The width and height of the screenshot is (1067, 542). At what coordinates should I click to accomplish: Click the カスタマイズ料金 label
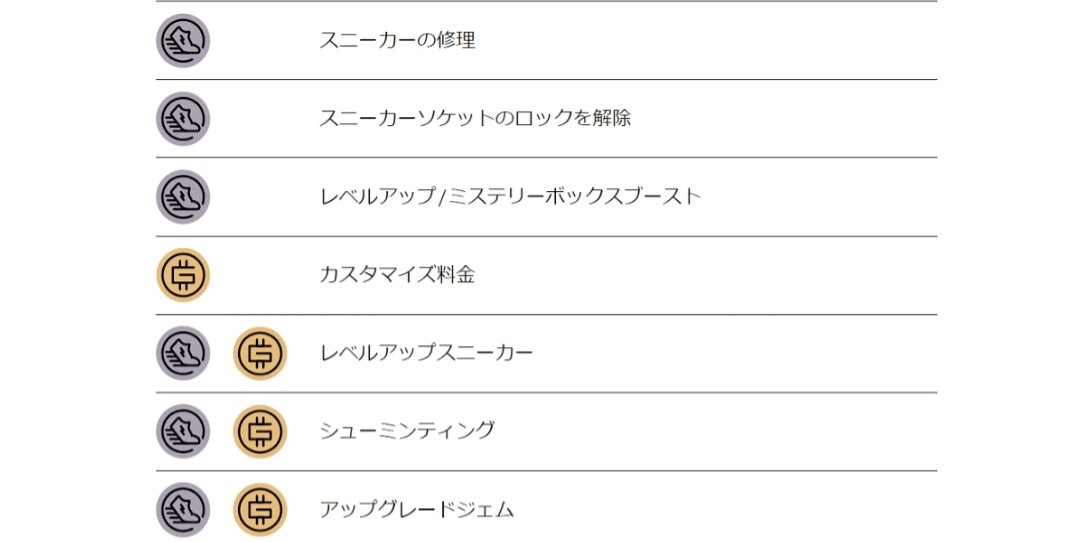pyautogui.click(x=397, y=275)
